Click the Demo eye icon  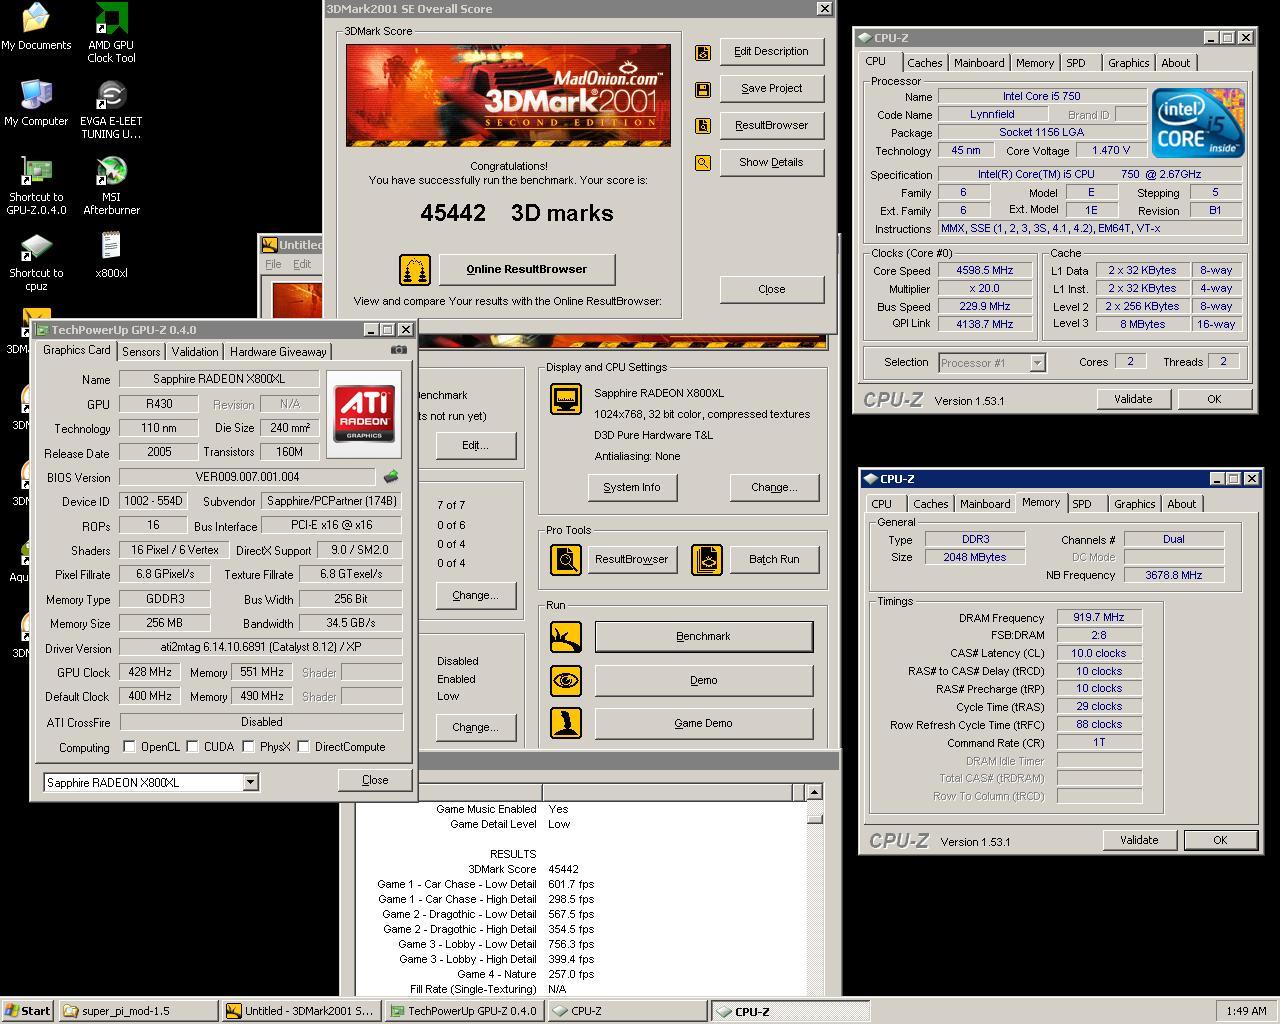tap(566, 680)
